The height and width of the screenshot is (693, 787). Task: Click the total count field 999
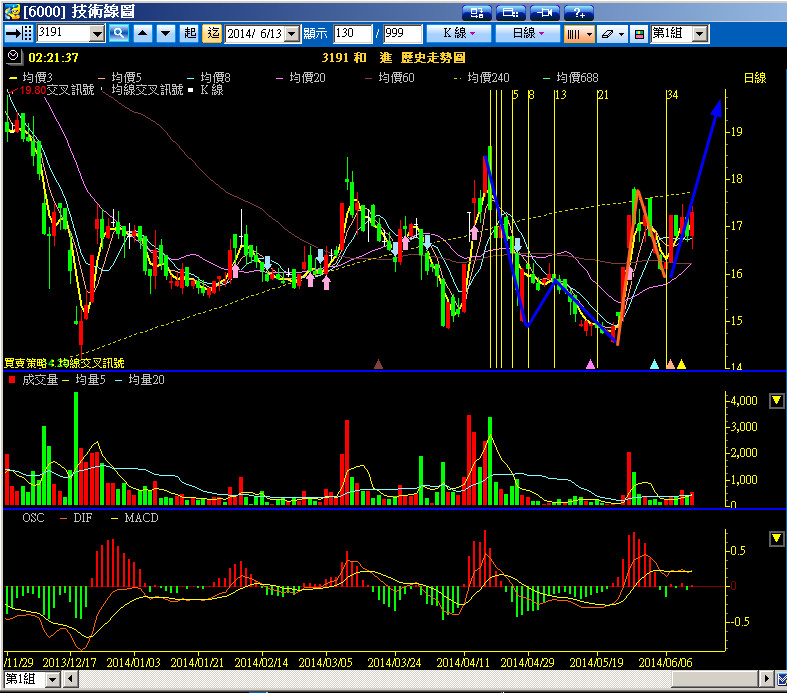(x=403, y=34)
